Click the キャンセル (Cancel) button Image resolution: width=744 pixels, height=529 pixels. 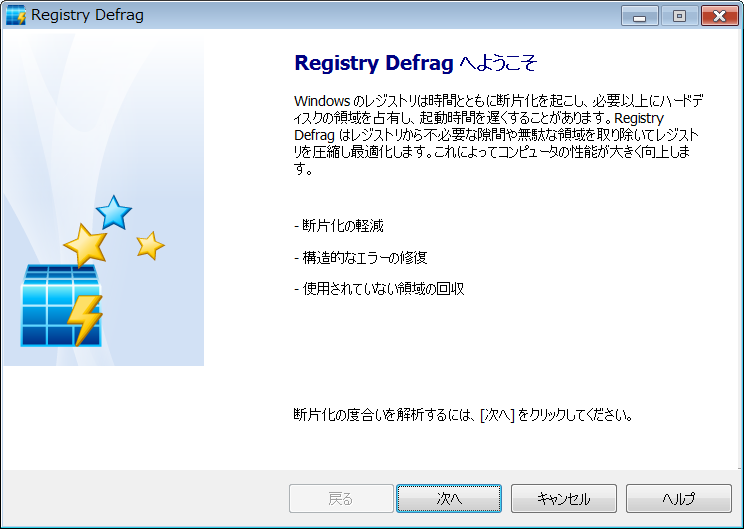click(x=564, y=498)
